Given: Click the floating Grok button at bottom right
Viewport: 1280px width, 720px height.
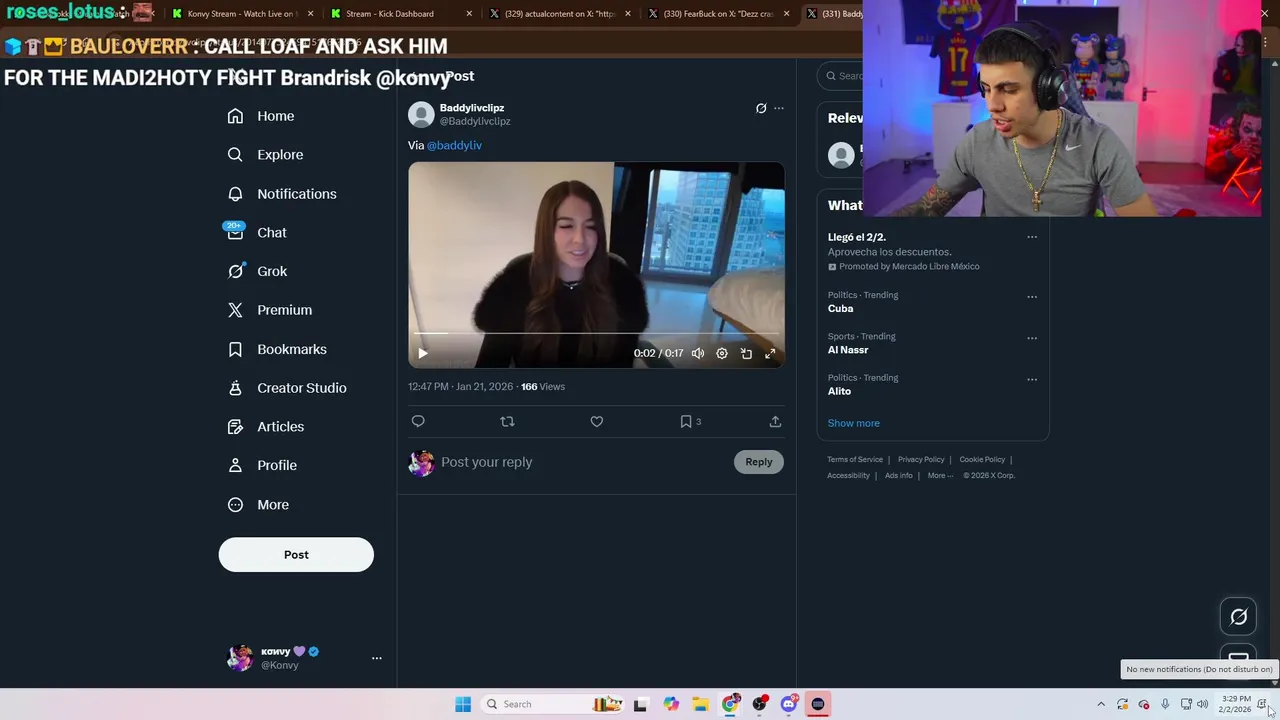Looking at the screenshot, I should 1238,617.
